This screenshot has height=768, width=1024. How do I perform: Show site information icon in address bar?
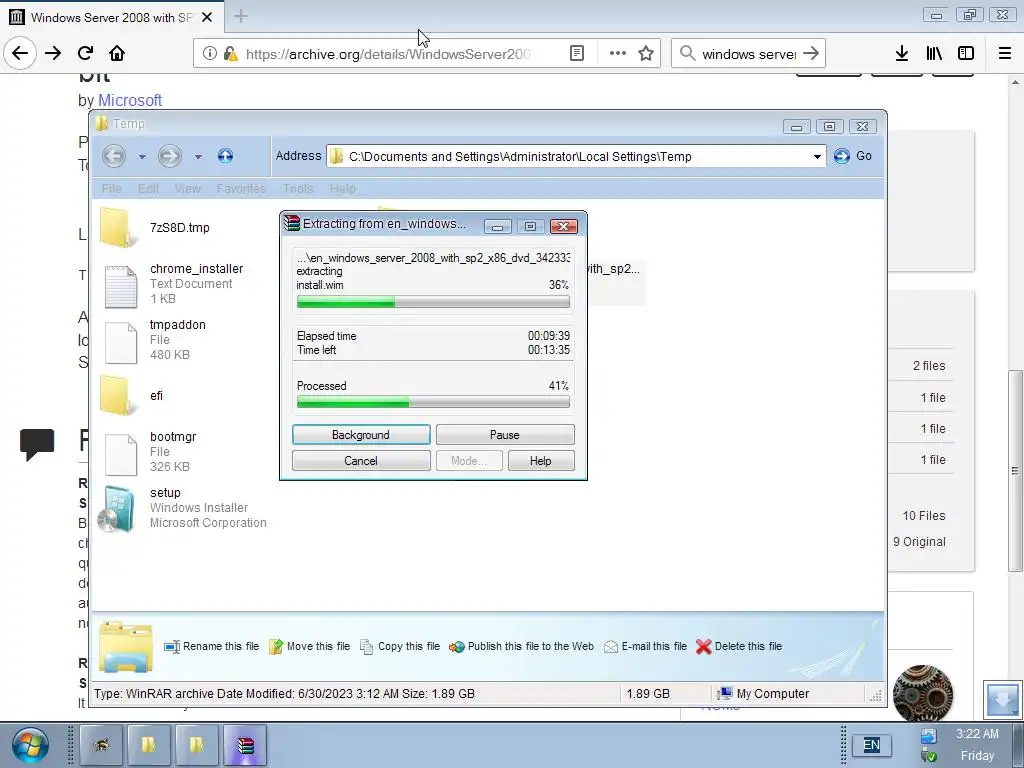[210, 54]
